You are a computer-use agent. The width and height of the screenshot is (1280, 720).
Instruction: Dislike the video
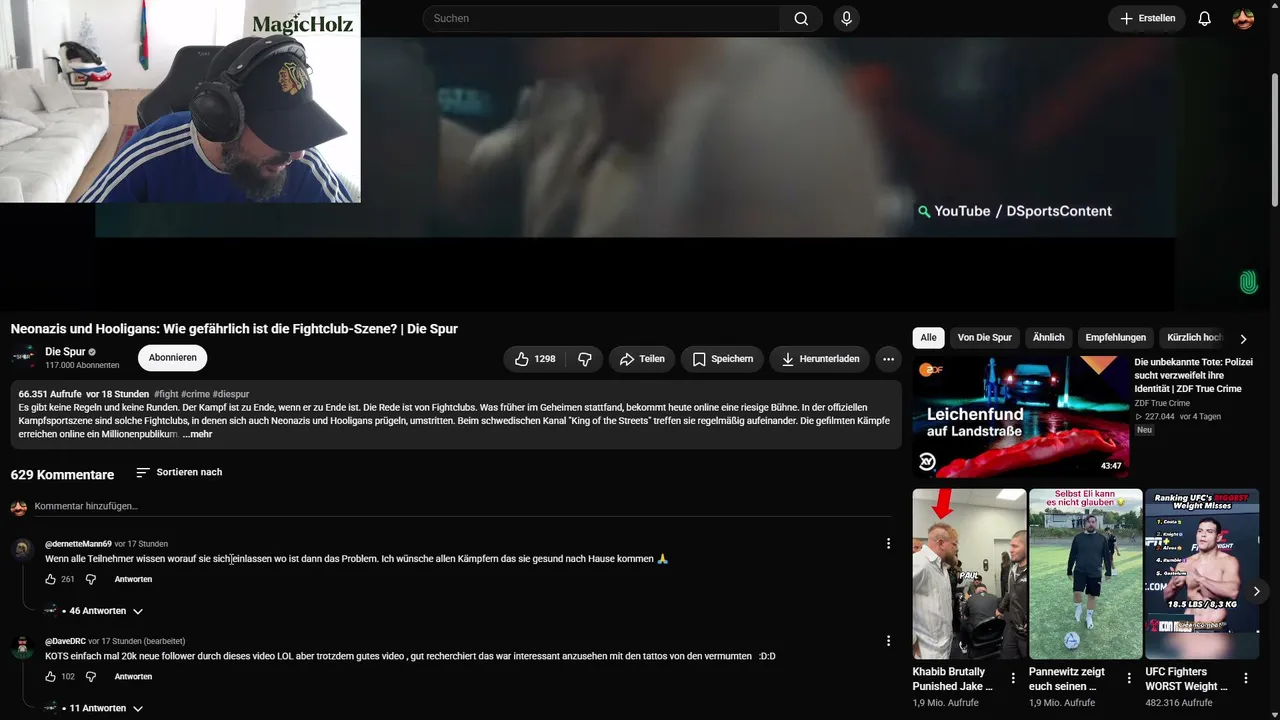pyautogui.click(x=585, y=359)
